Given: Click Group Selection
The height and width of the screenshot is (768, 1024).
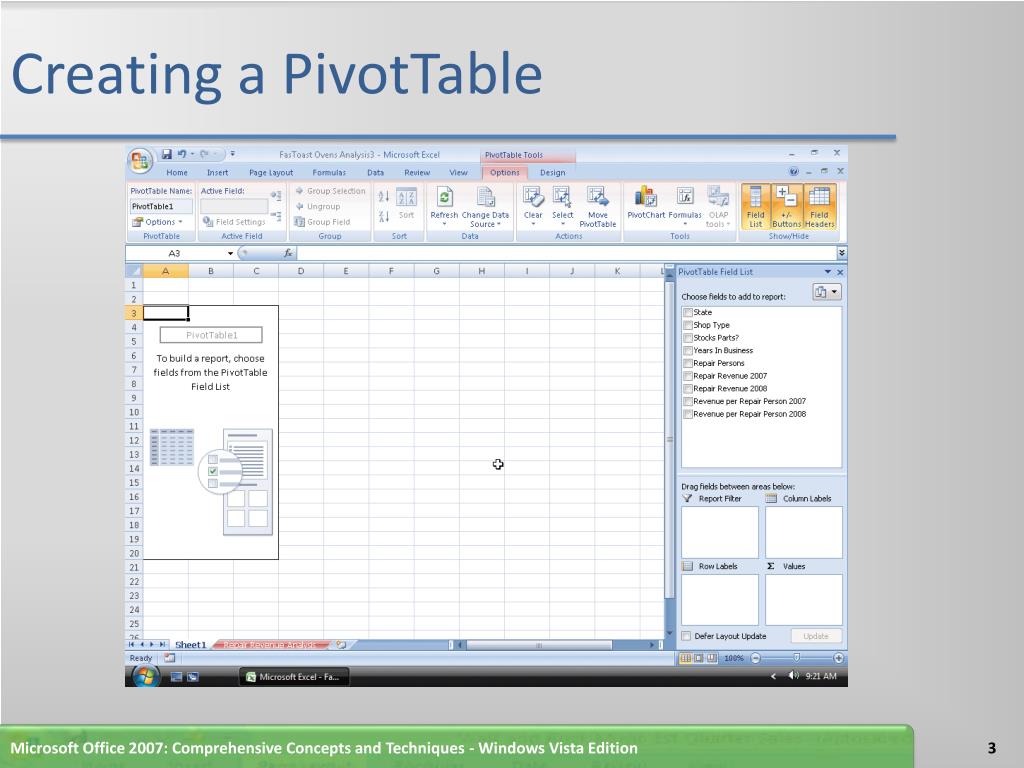Looking at the screenshot, I should pyautogui.click(x=330, y=191).
